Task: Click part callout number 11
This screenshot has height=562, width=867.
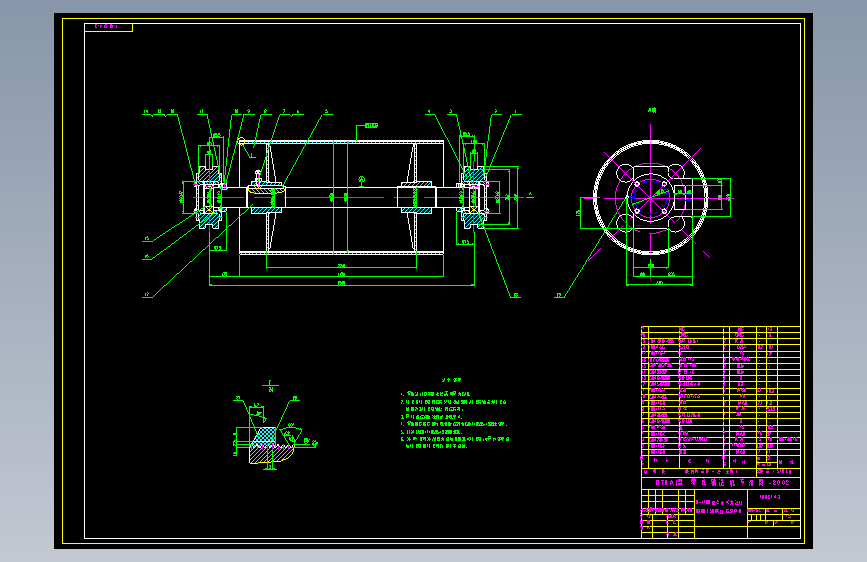Action: coord(202,112)
